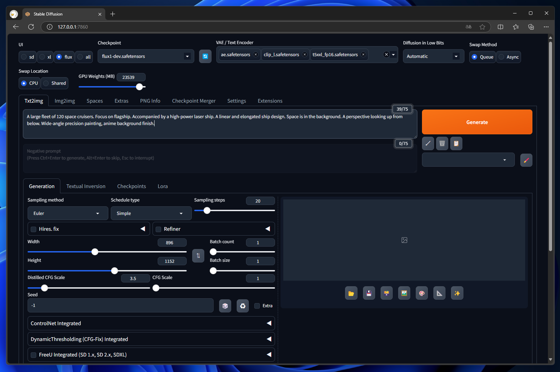Clear the prompt with trash icon
This screenshot has width=560, height=372.
tap(442, 144)
